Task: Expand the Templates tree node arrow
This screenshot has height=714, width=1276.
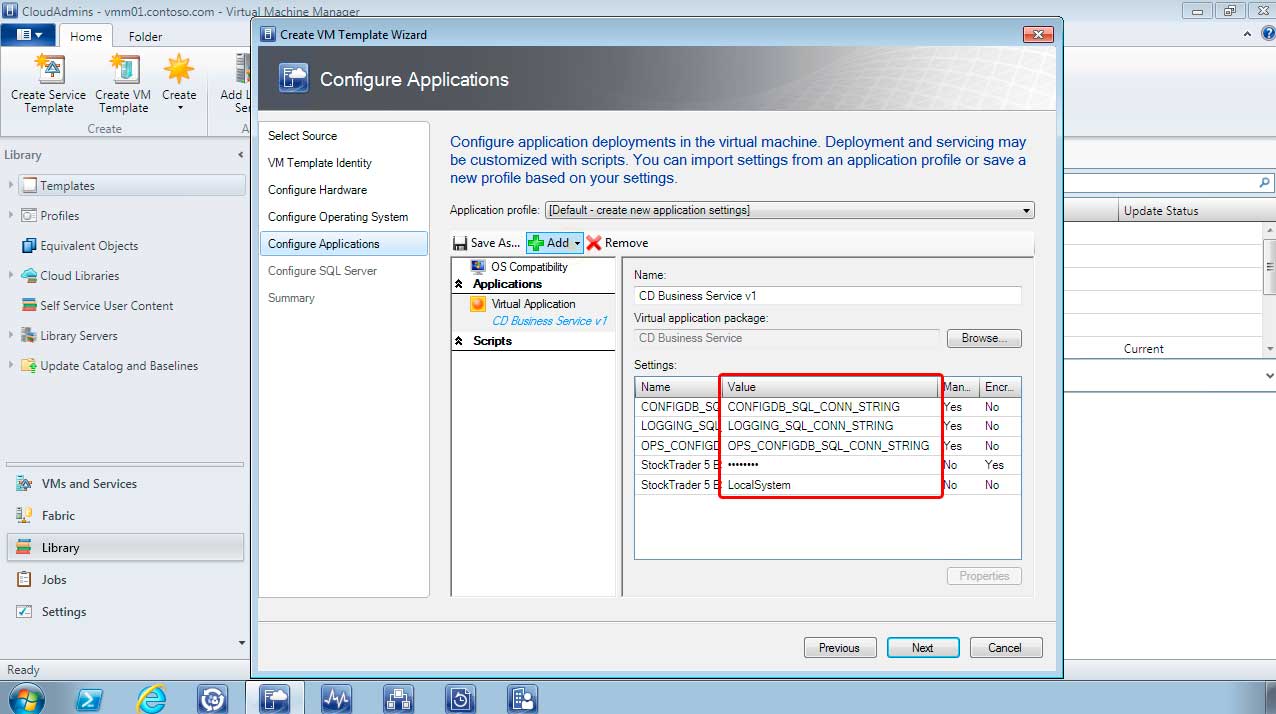Action: pyautogui.click(x=11, y=185)
